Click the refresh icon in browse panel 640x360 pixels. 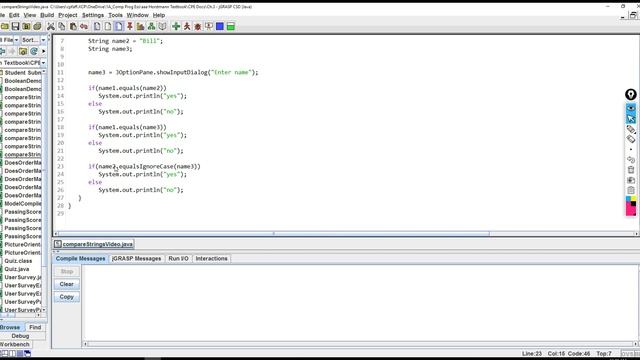point(34,51)
